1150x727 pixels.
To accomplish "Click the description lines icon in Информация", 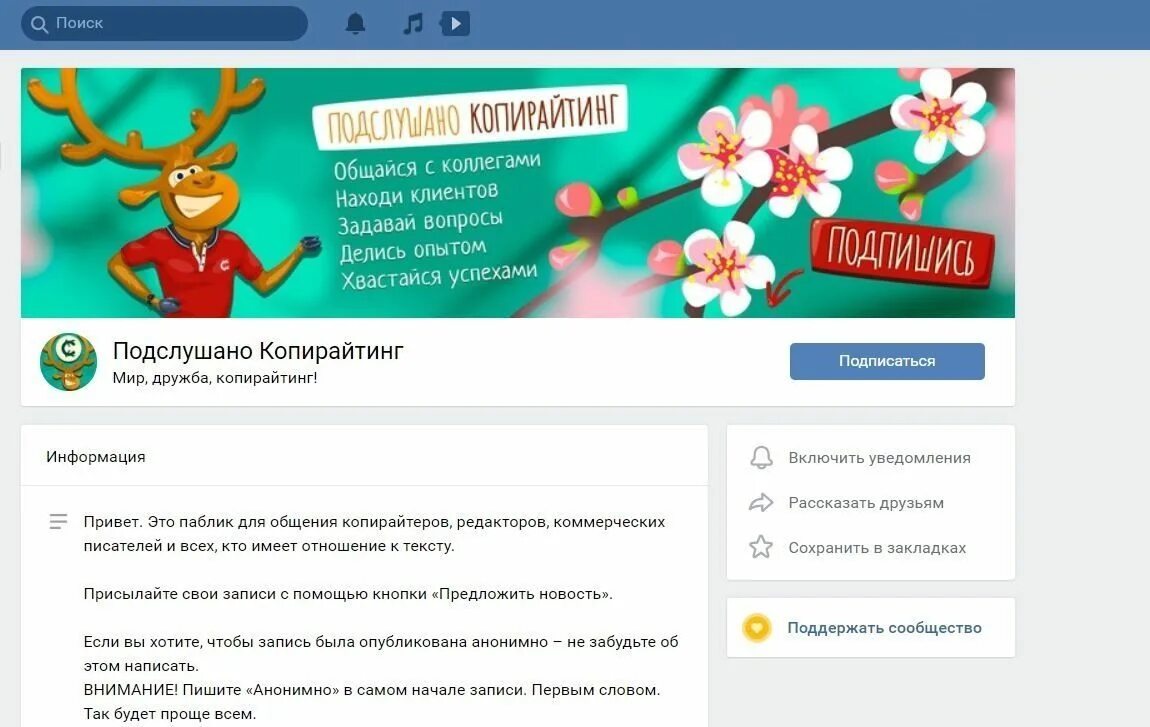I will [x=58, y=522].
